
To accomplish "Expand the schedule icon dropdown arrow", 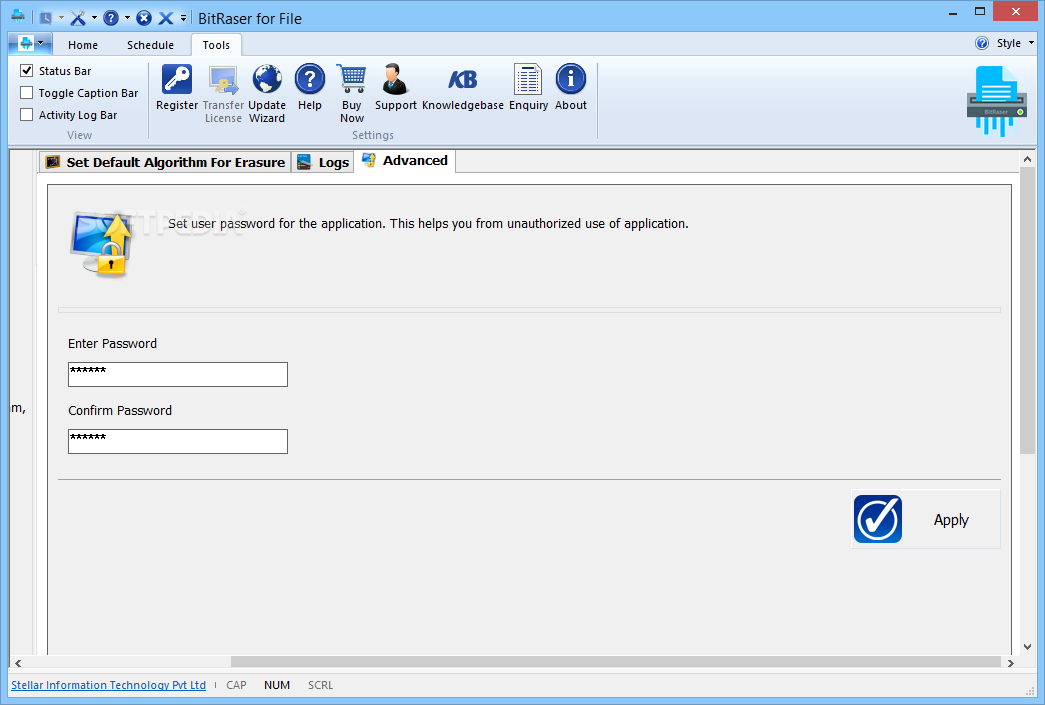I will click(61, 18).
